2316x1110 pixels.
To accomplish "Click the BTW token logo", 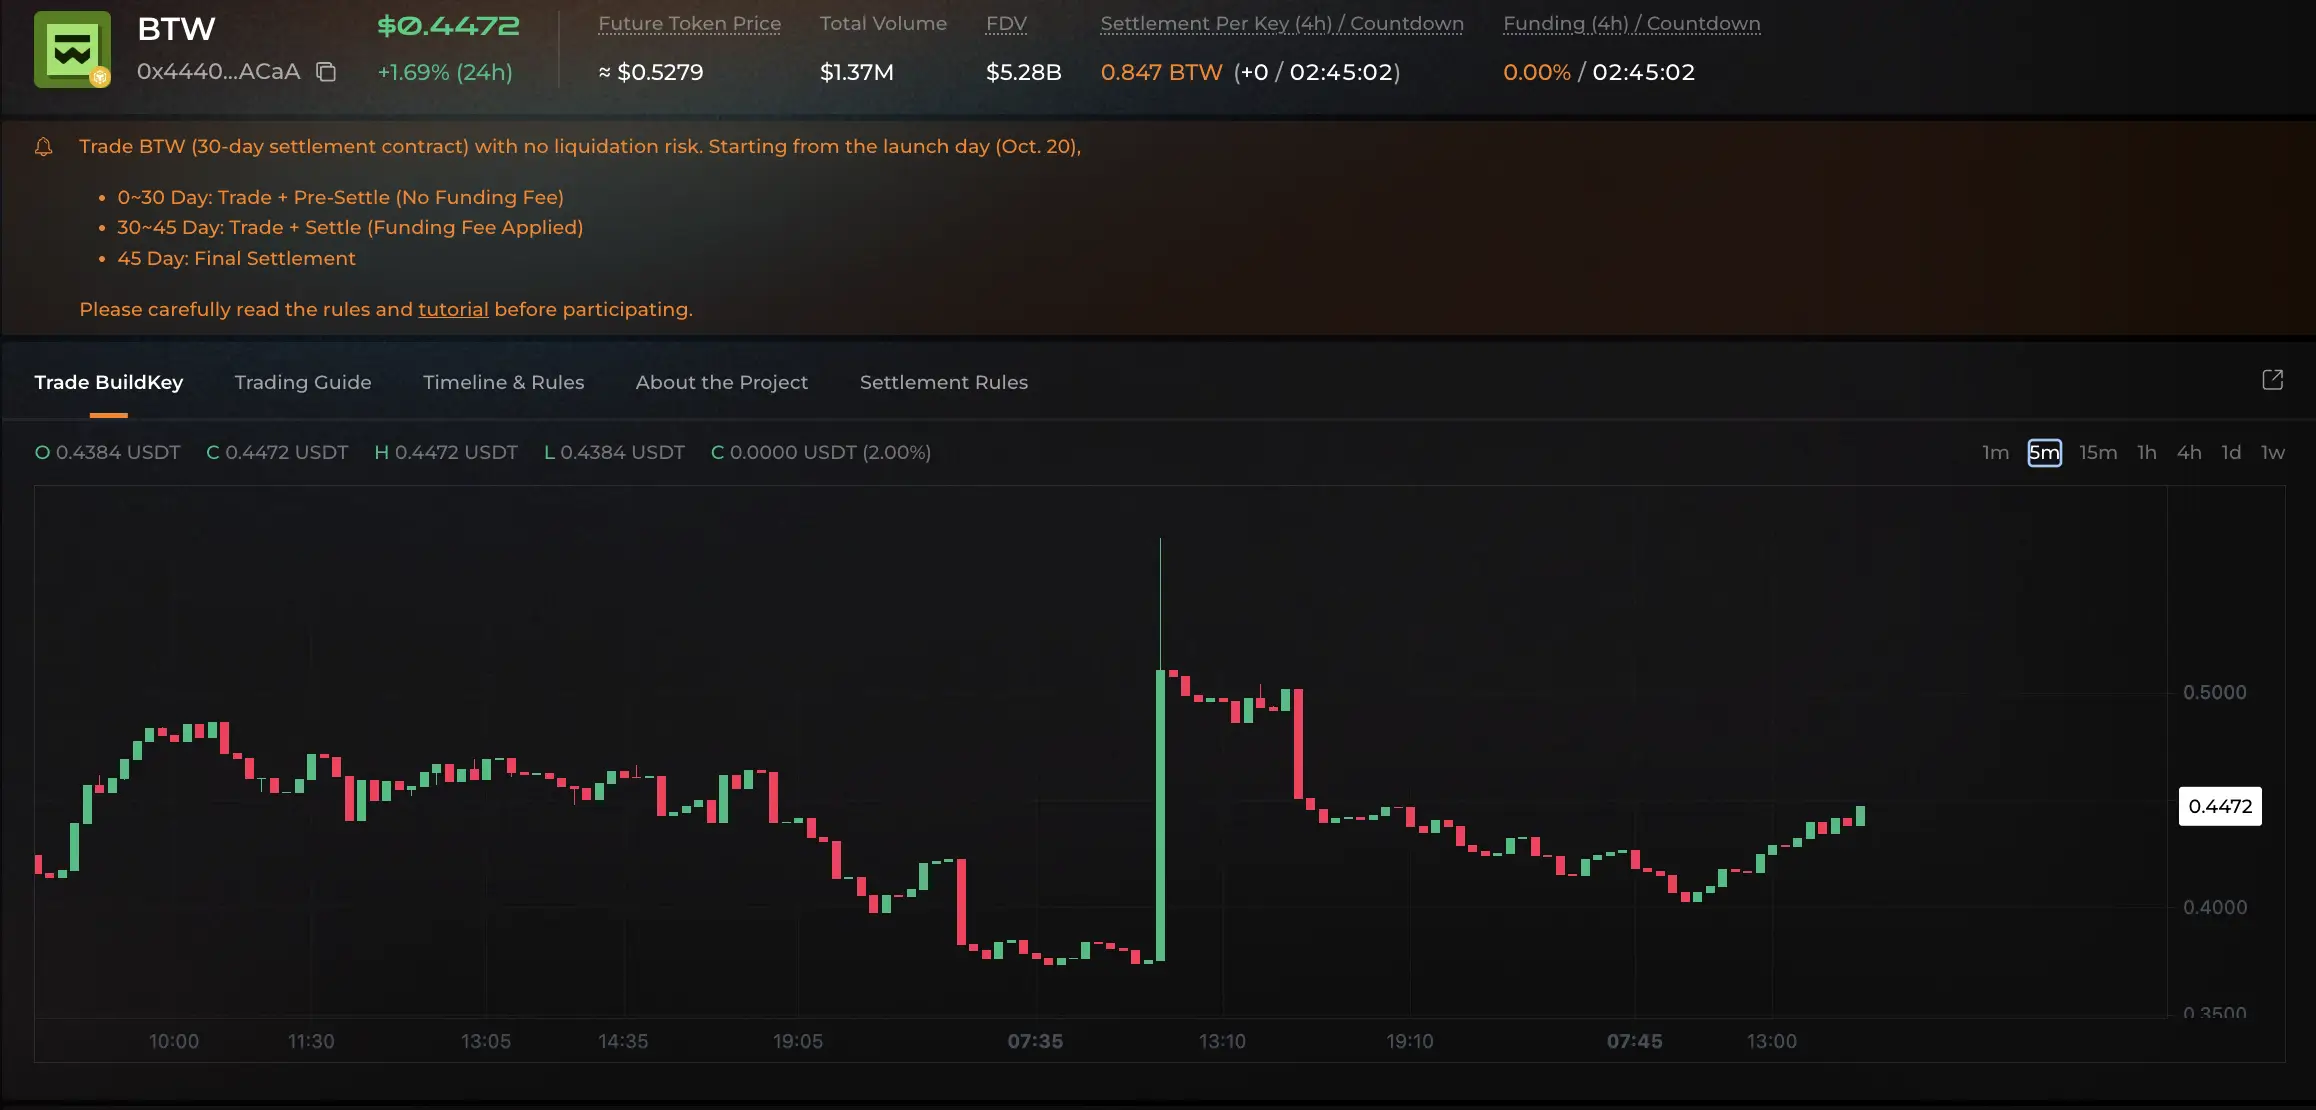I will 72,50.
